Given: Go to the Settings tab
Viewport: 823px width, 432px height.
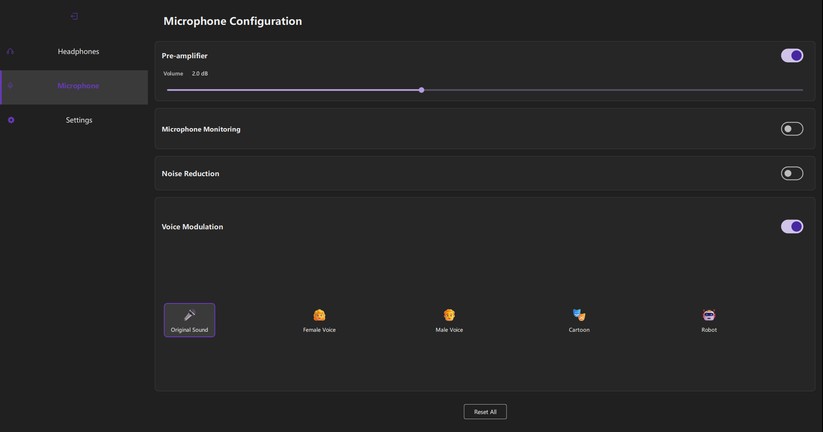Looking at the screenshot, I should 74,120.
